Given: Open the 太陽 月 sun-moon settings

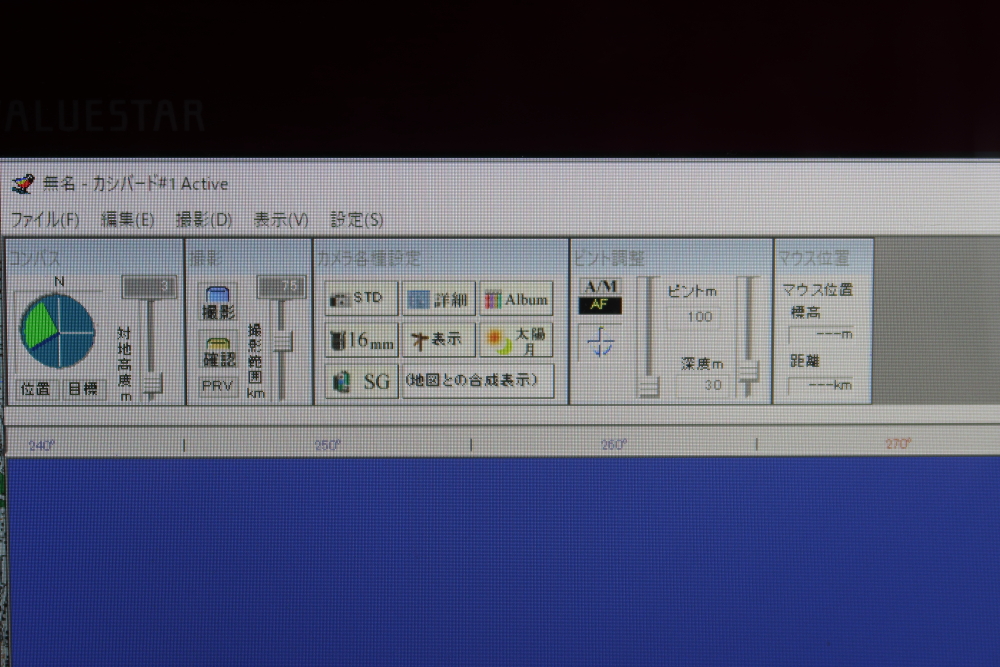Looking at the screenshot, I should pyautogui.click(x=516, y=340).
